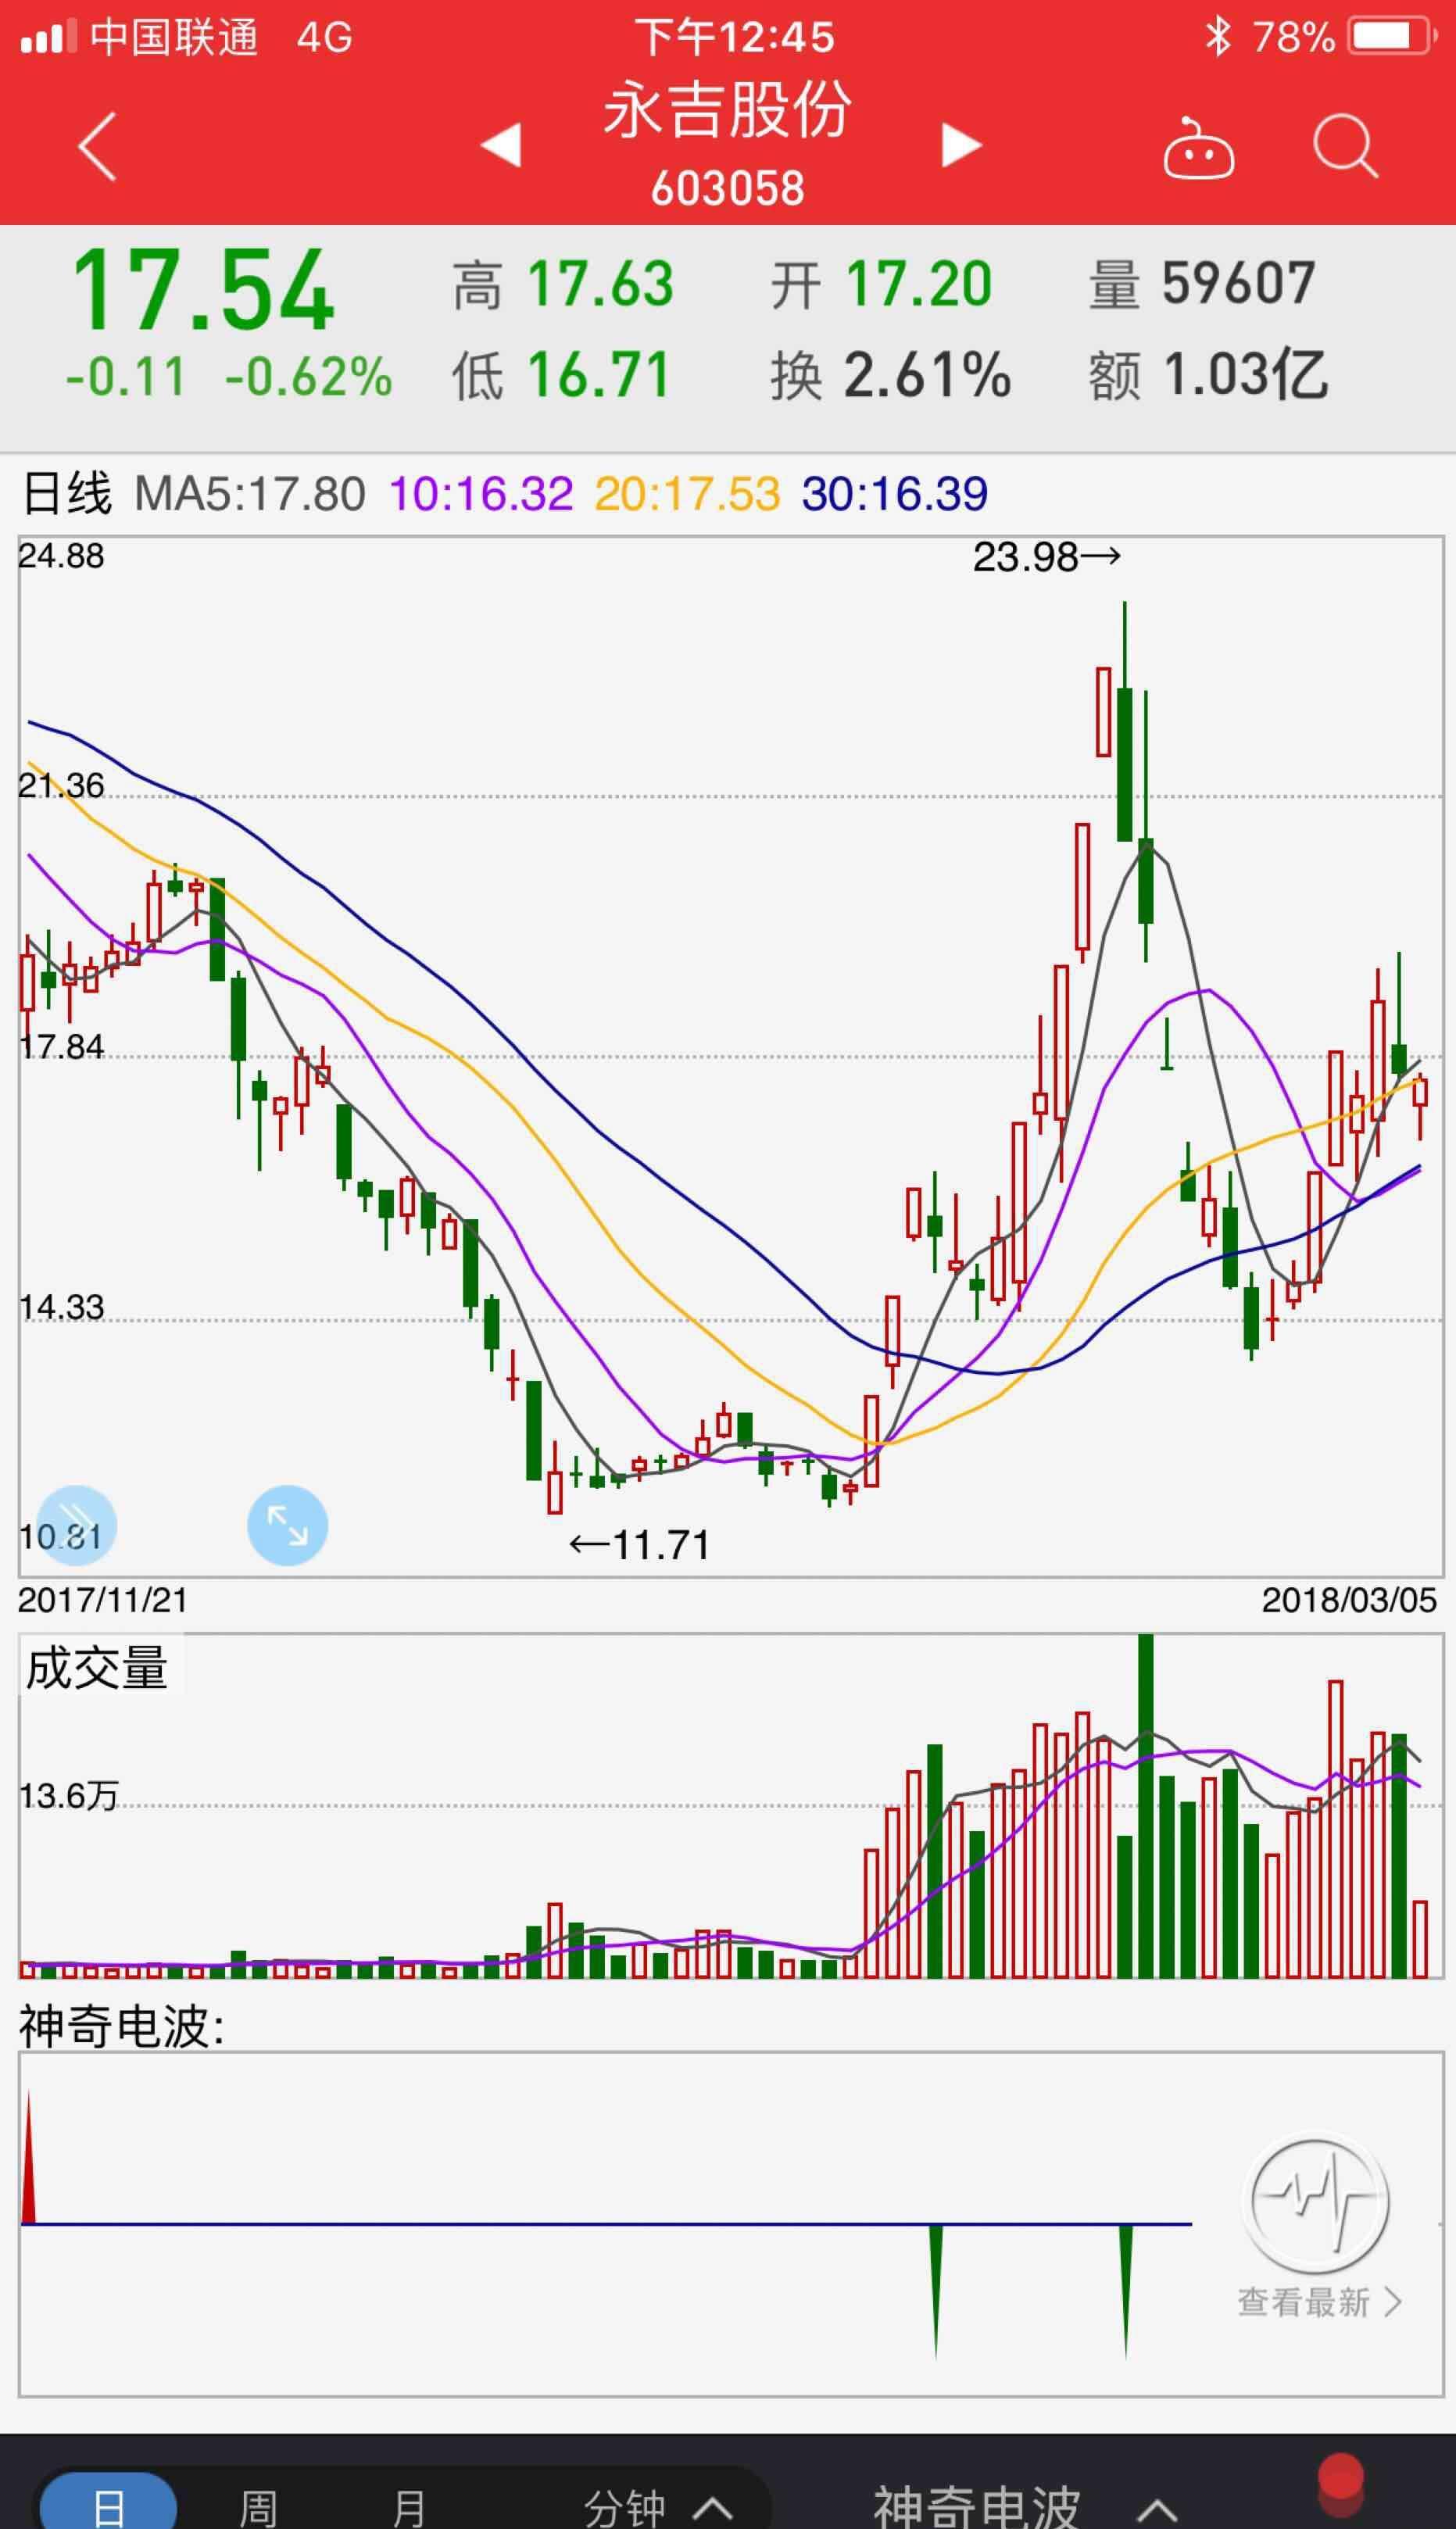Tap the status bar time 下午12:45

coord(734,38)
